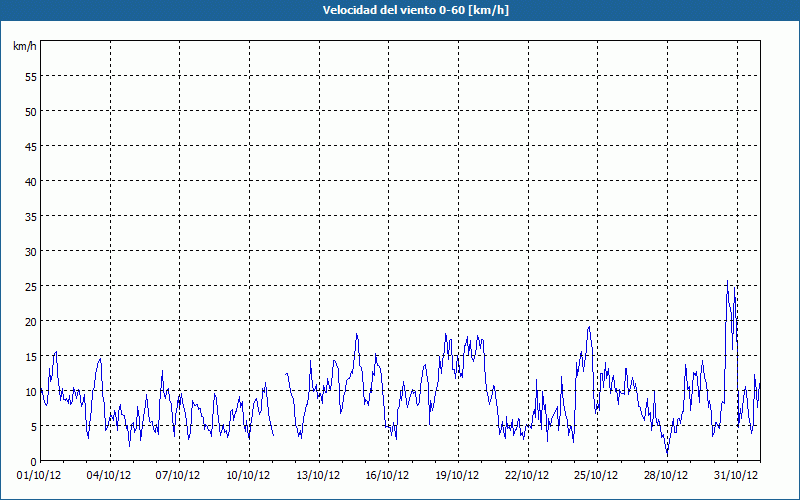Click the chart title 'Velocidad del viento 0-60 [km/h]'

(415, 10)
